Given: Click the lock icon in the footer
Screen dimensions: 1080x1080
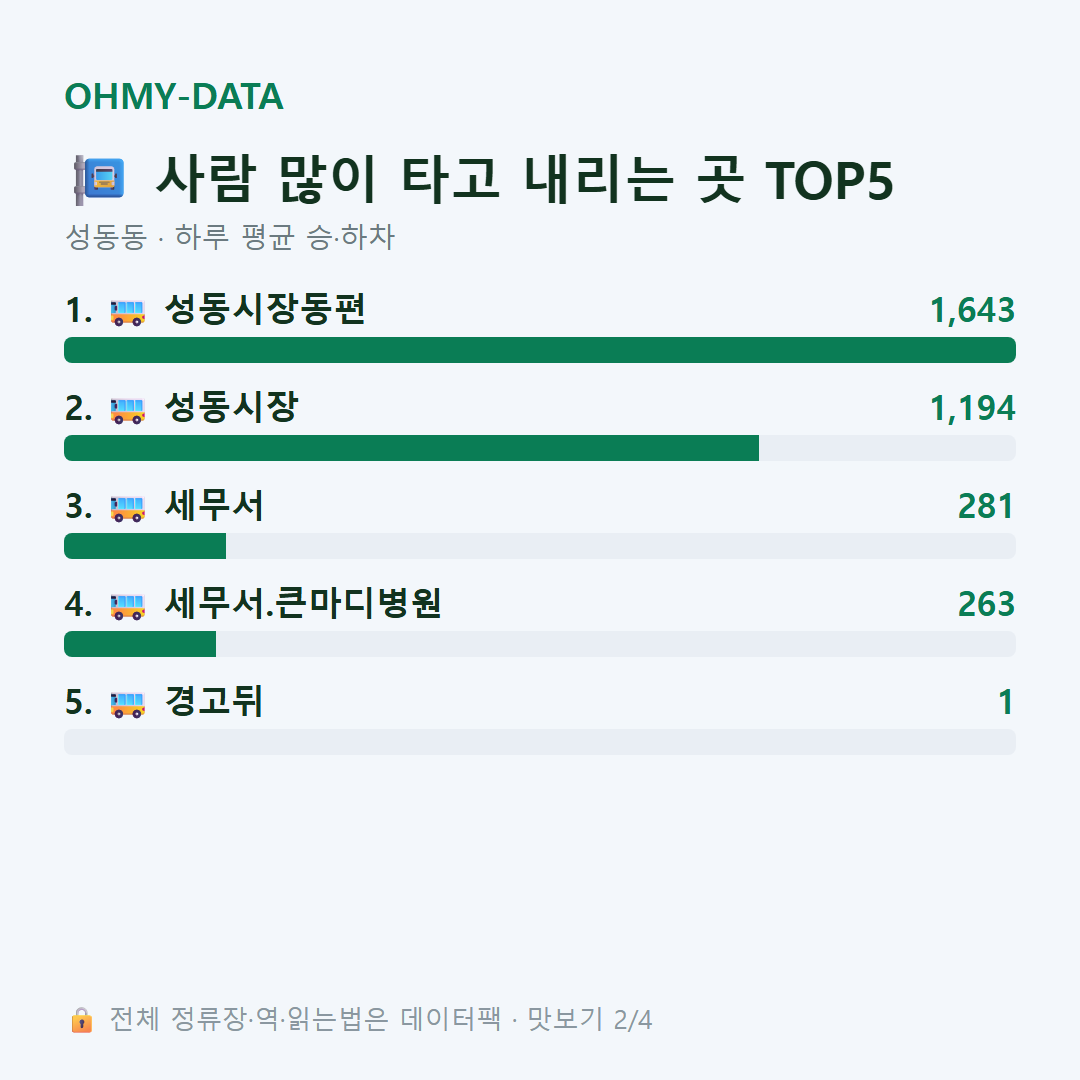Looking at the screenshot, I should click(81, 1019).
